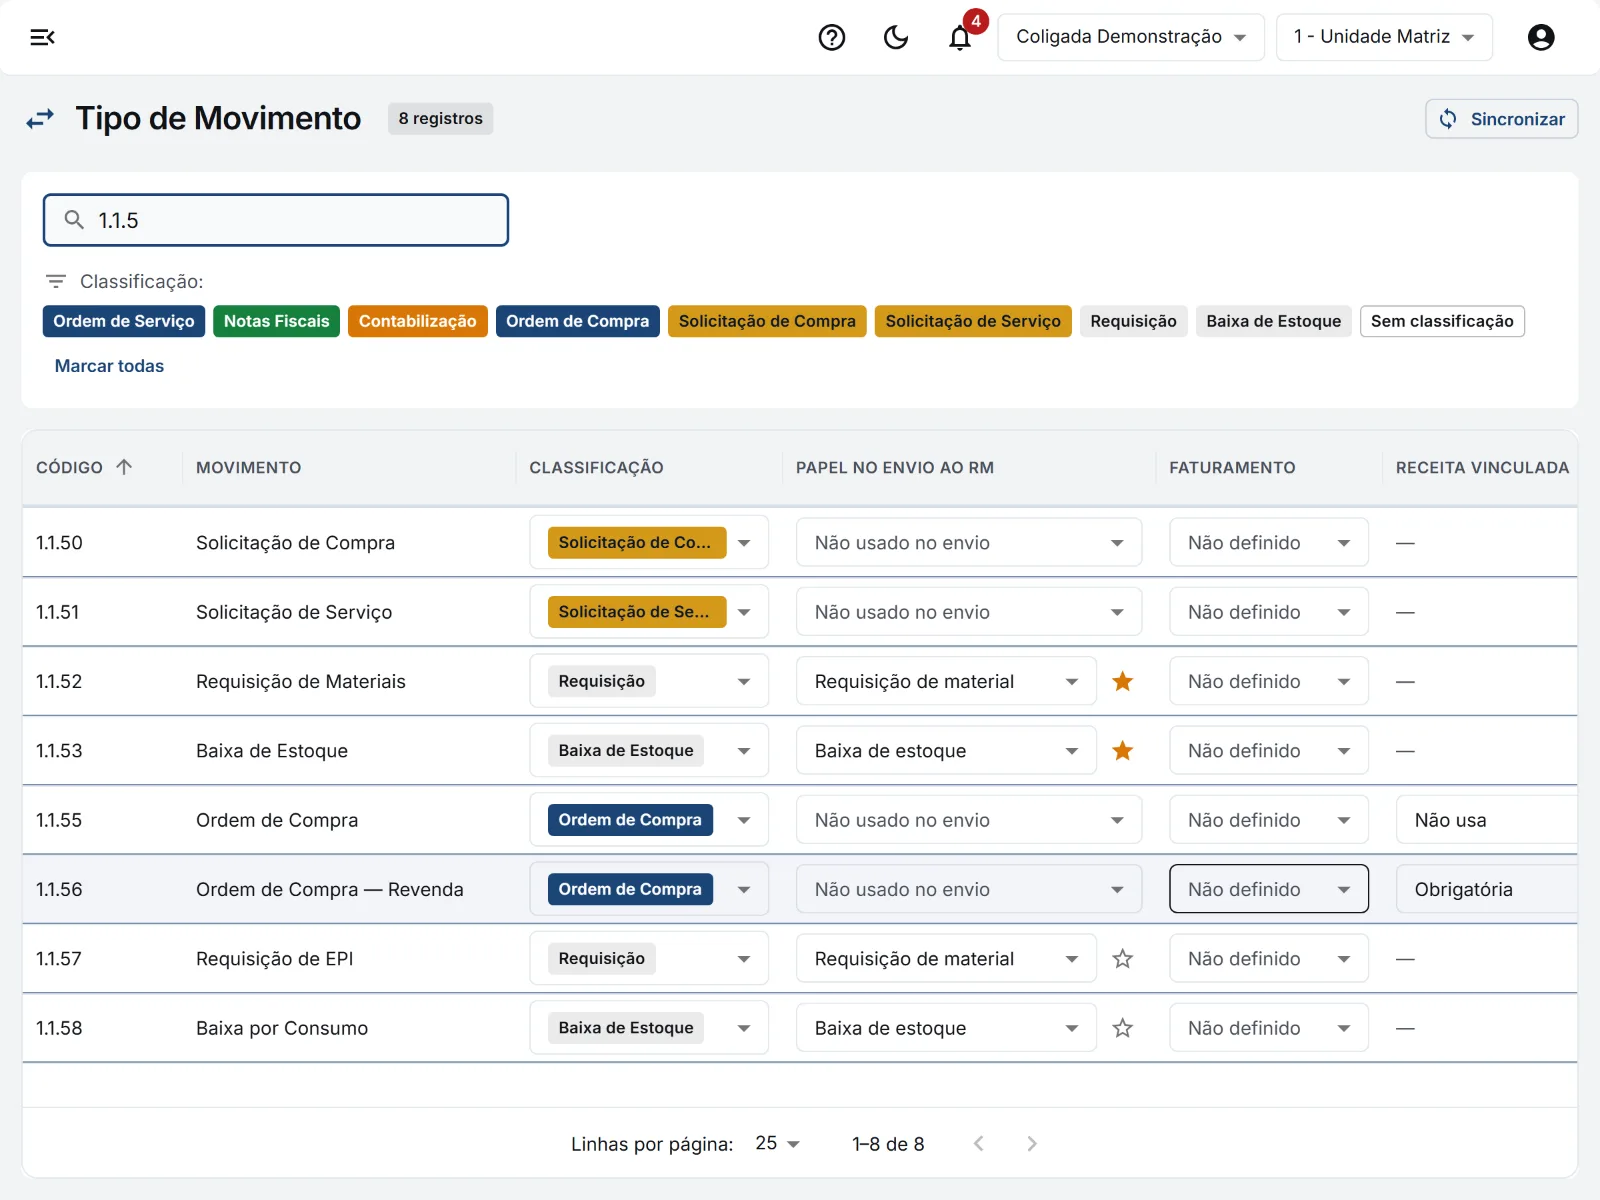Unmark star for Requisição de Materiais row

tap(1123, 681)
